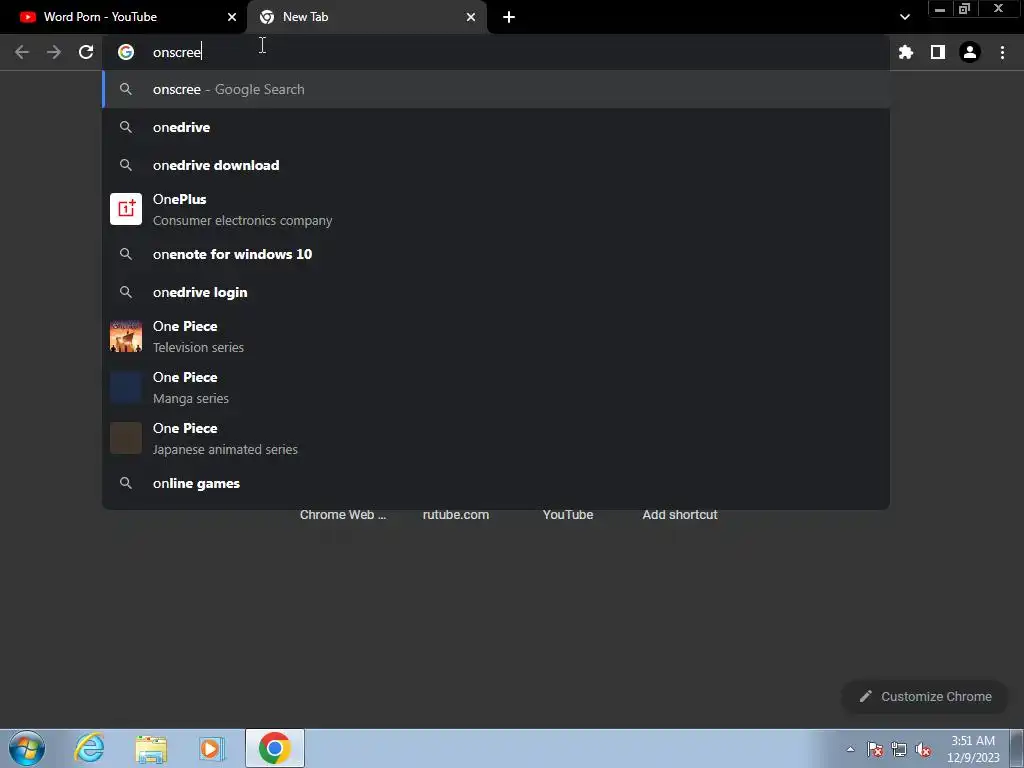Click the Chrome taskbar icon

click(275, 748)
